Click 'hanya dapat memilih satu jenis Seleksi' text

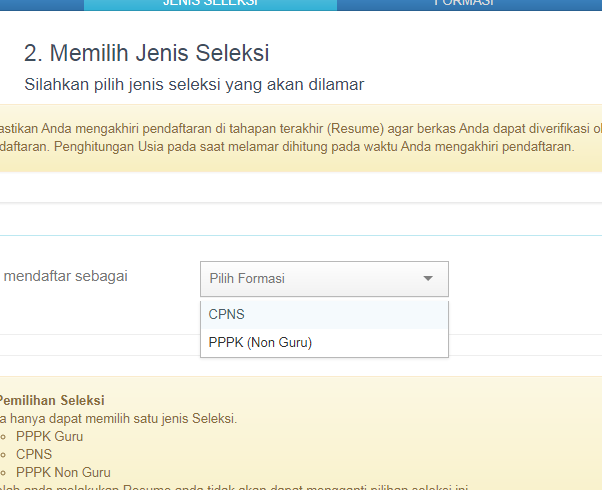123,418
